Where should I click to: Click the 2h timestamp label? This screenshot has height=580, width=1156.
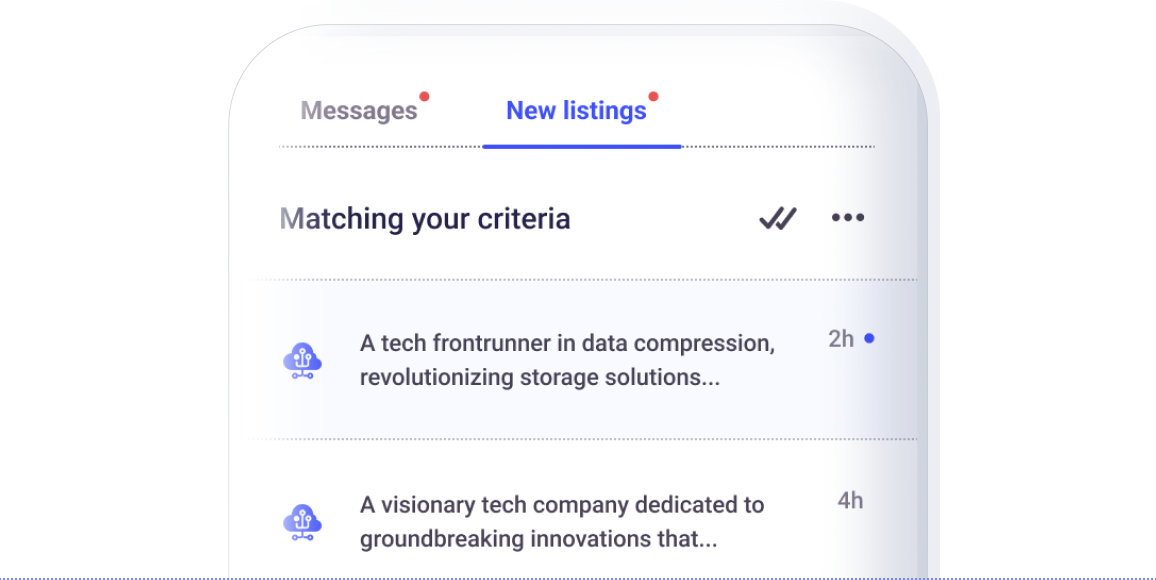pos(841,338)
